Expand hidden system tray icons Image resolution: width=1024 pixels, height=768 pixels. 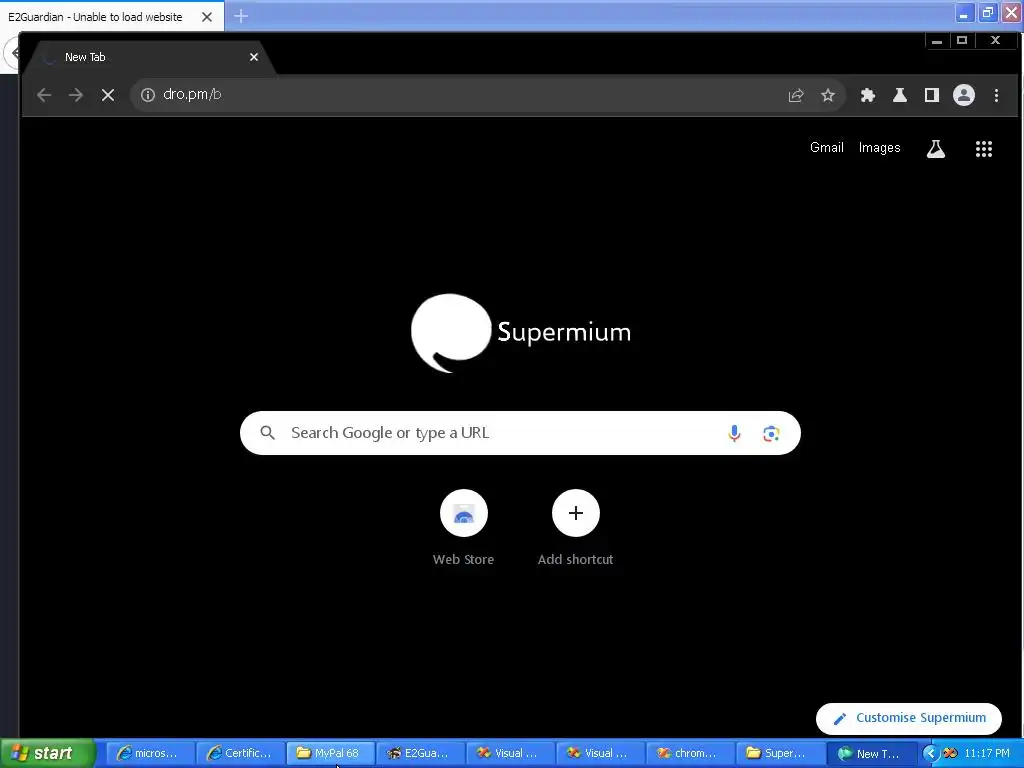[x=930, y=754]
